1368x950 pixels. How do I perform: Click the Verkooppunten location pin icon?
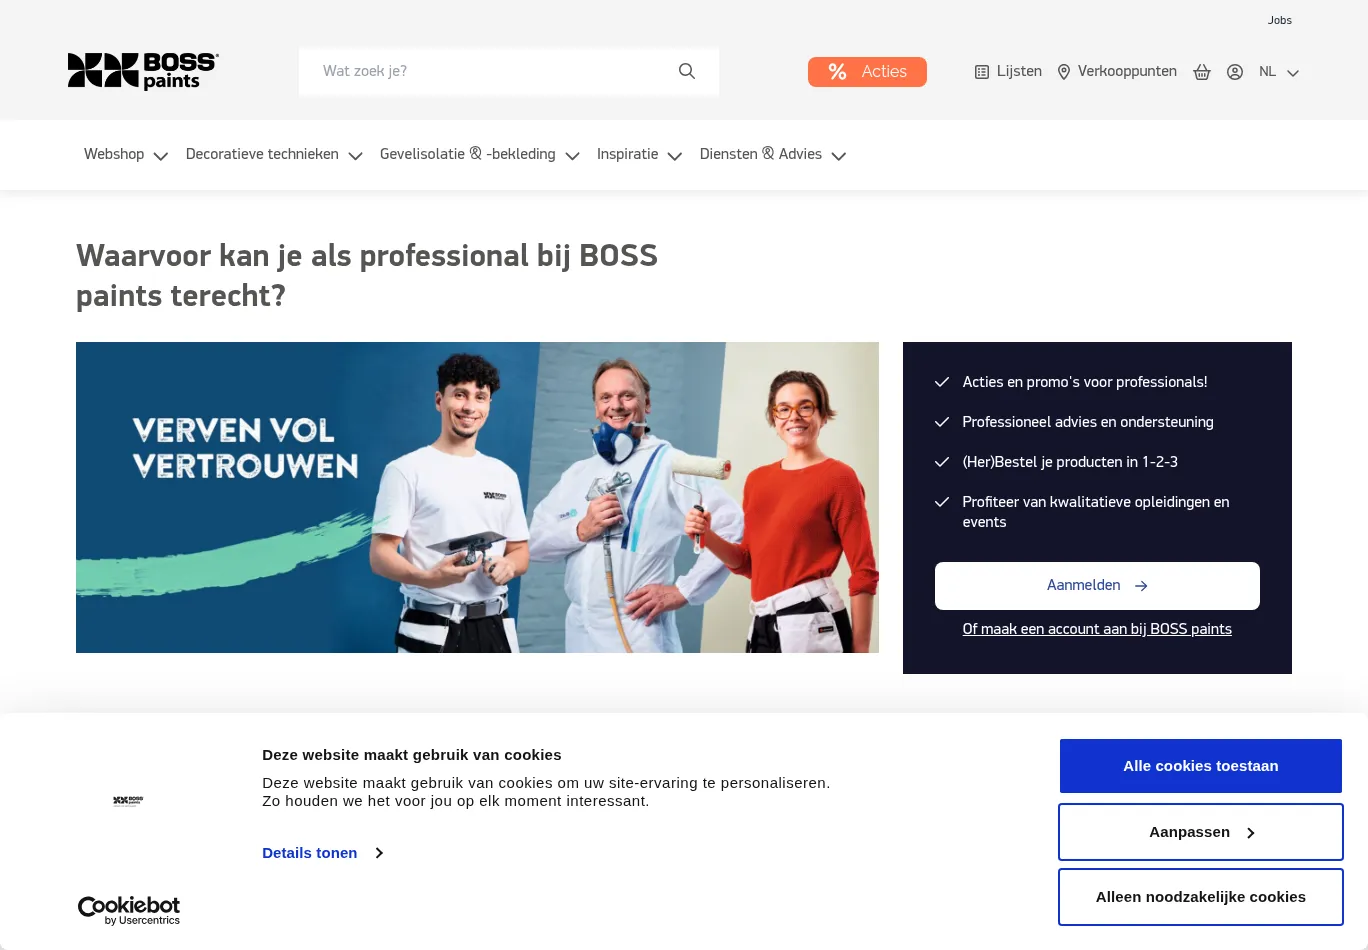coord(1064,72)
